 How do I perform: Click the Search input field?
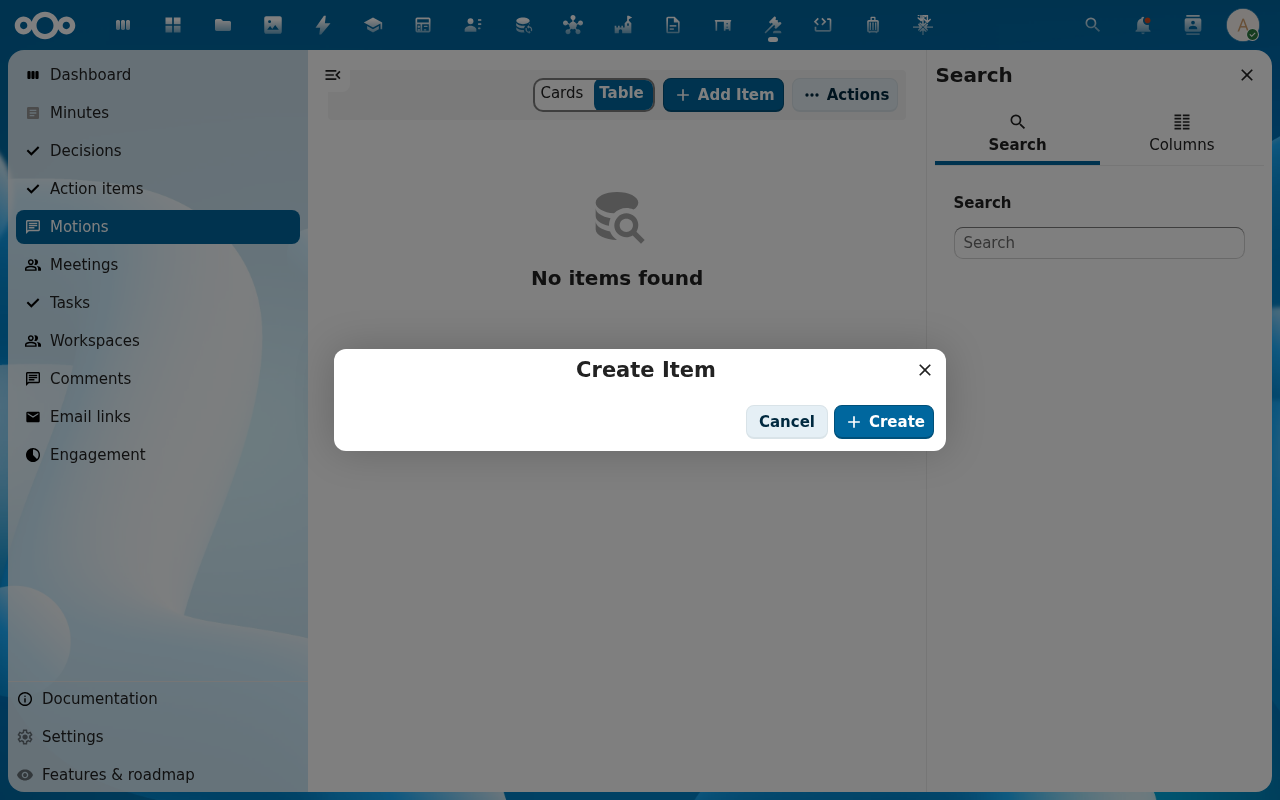(x=1099, y=243)
